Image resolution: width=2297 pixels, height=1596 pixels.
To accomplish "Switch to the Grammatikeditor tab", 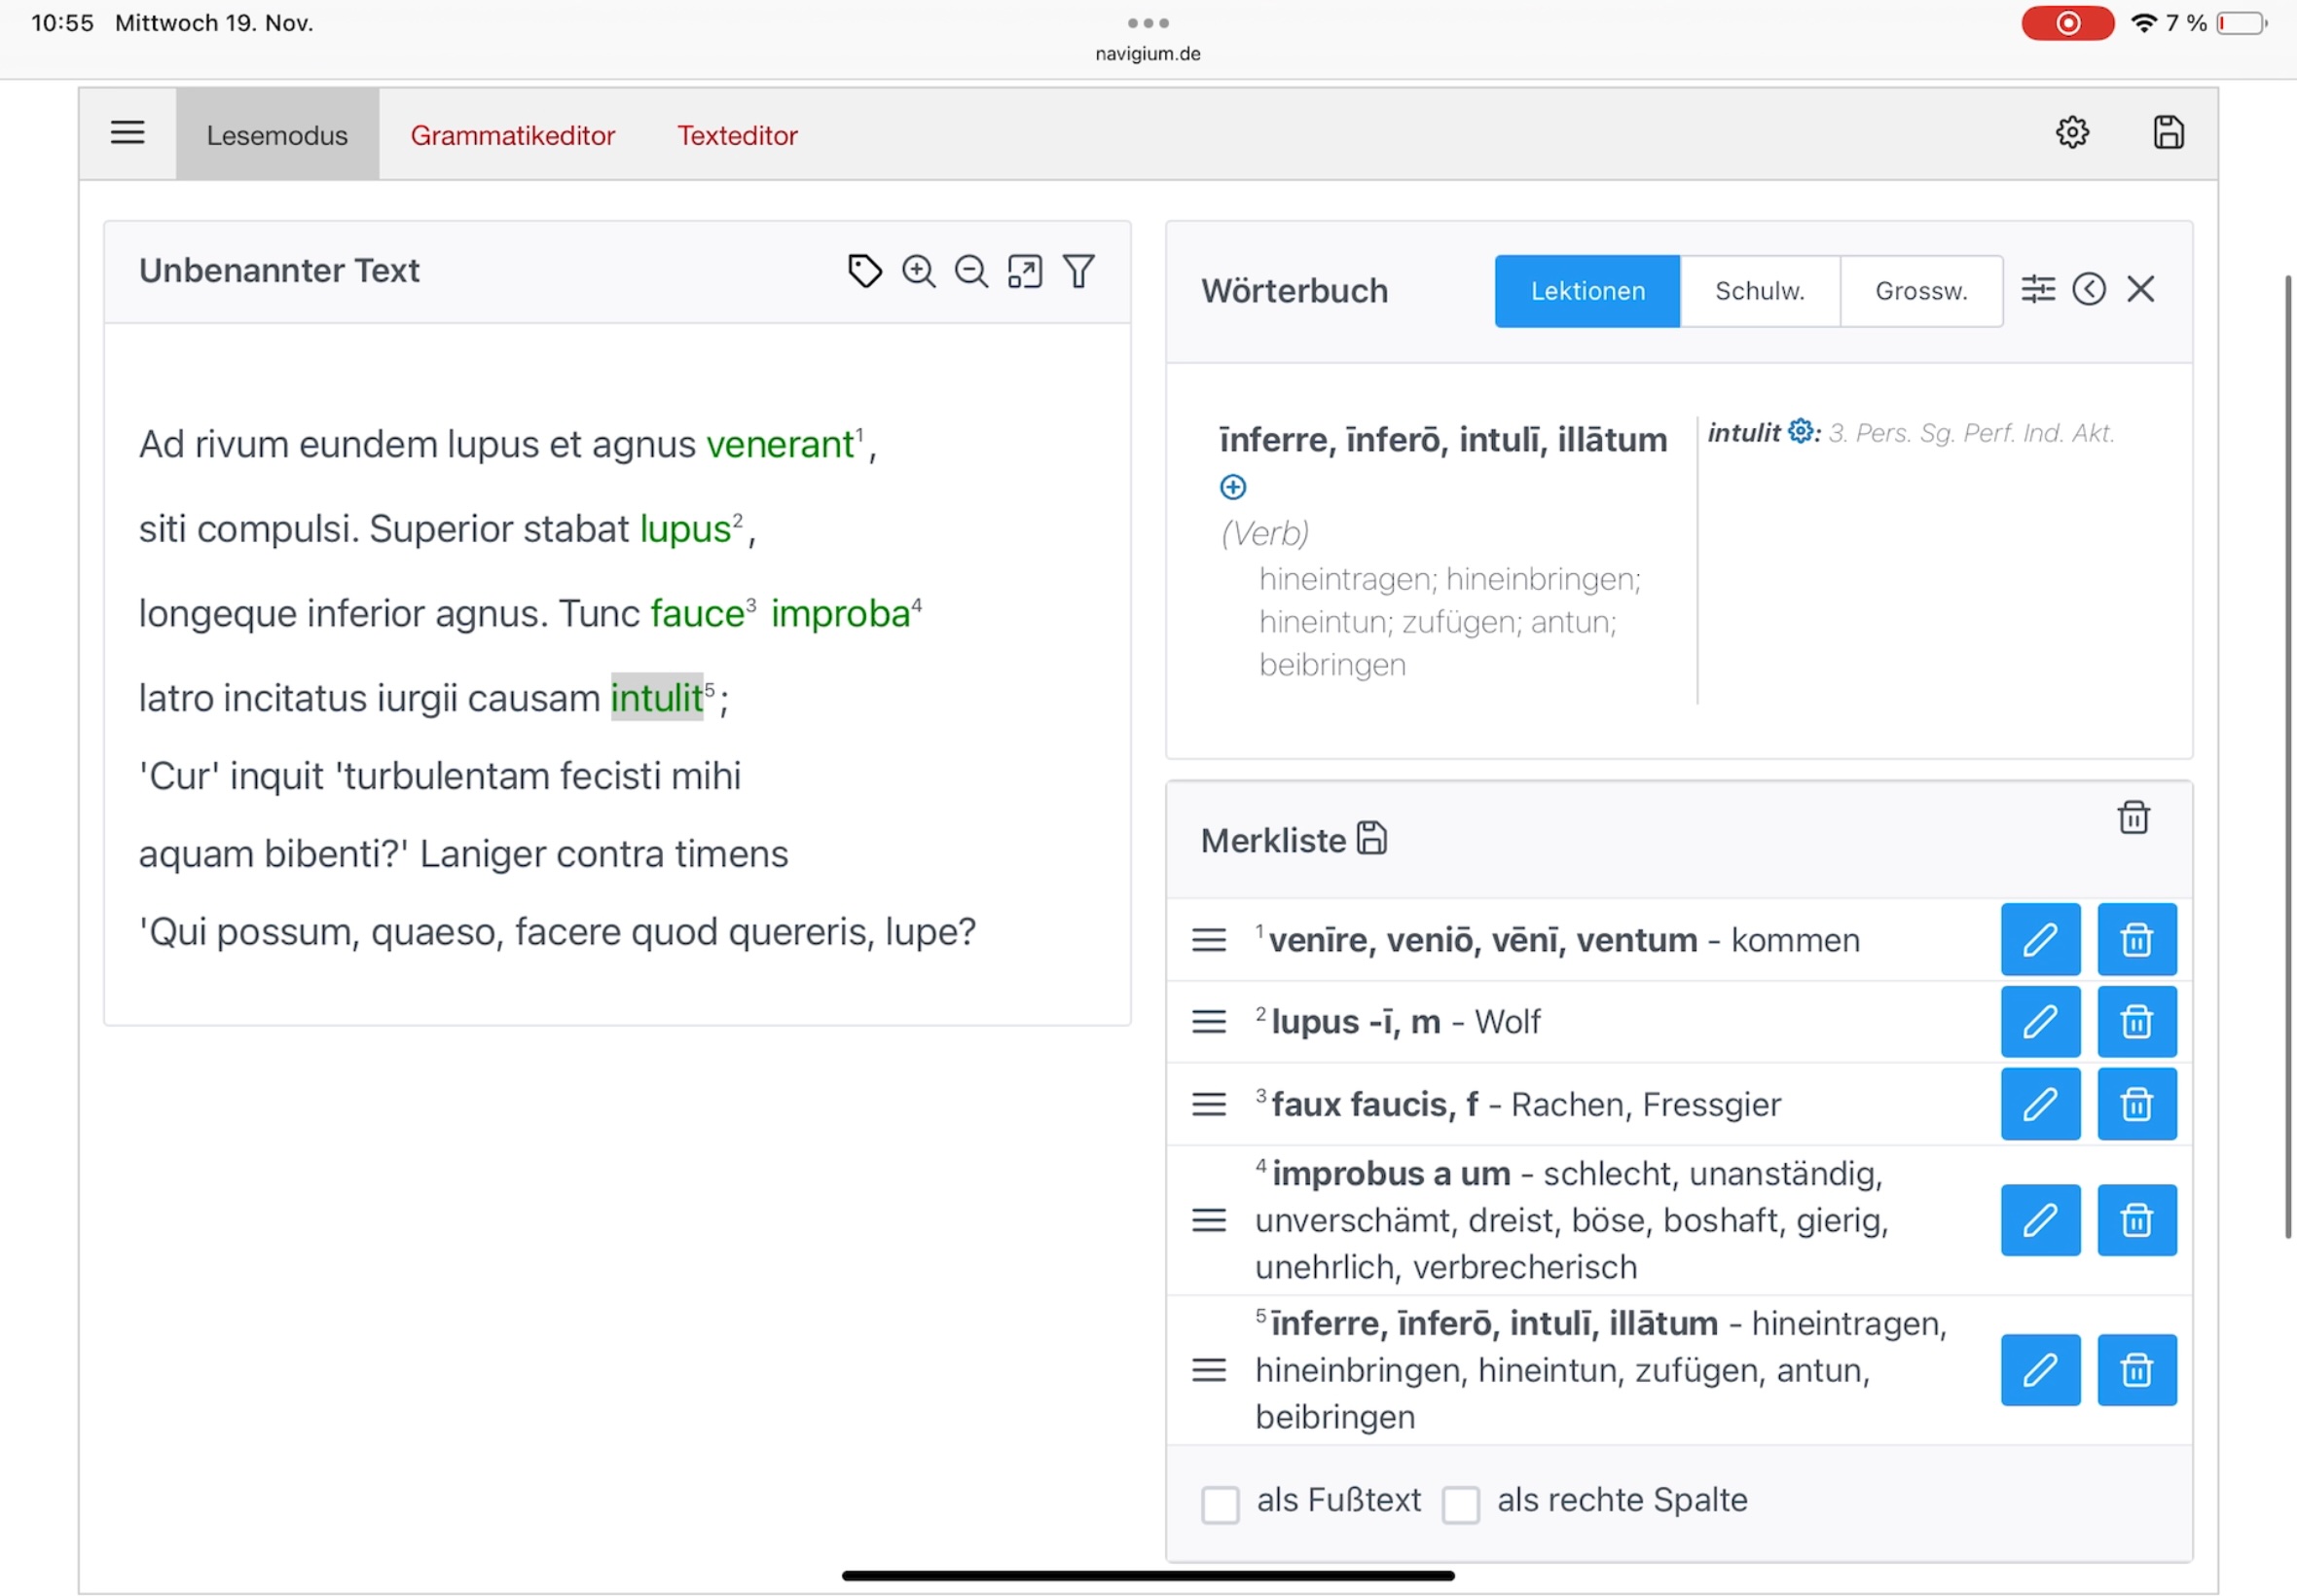I will coord(512,135).
